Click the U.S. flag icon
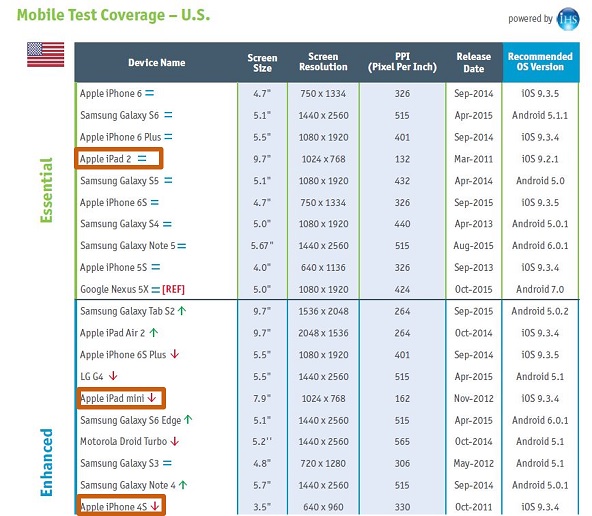592x516 pixels. (x=46, y=54)
